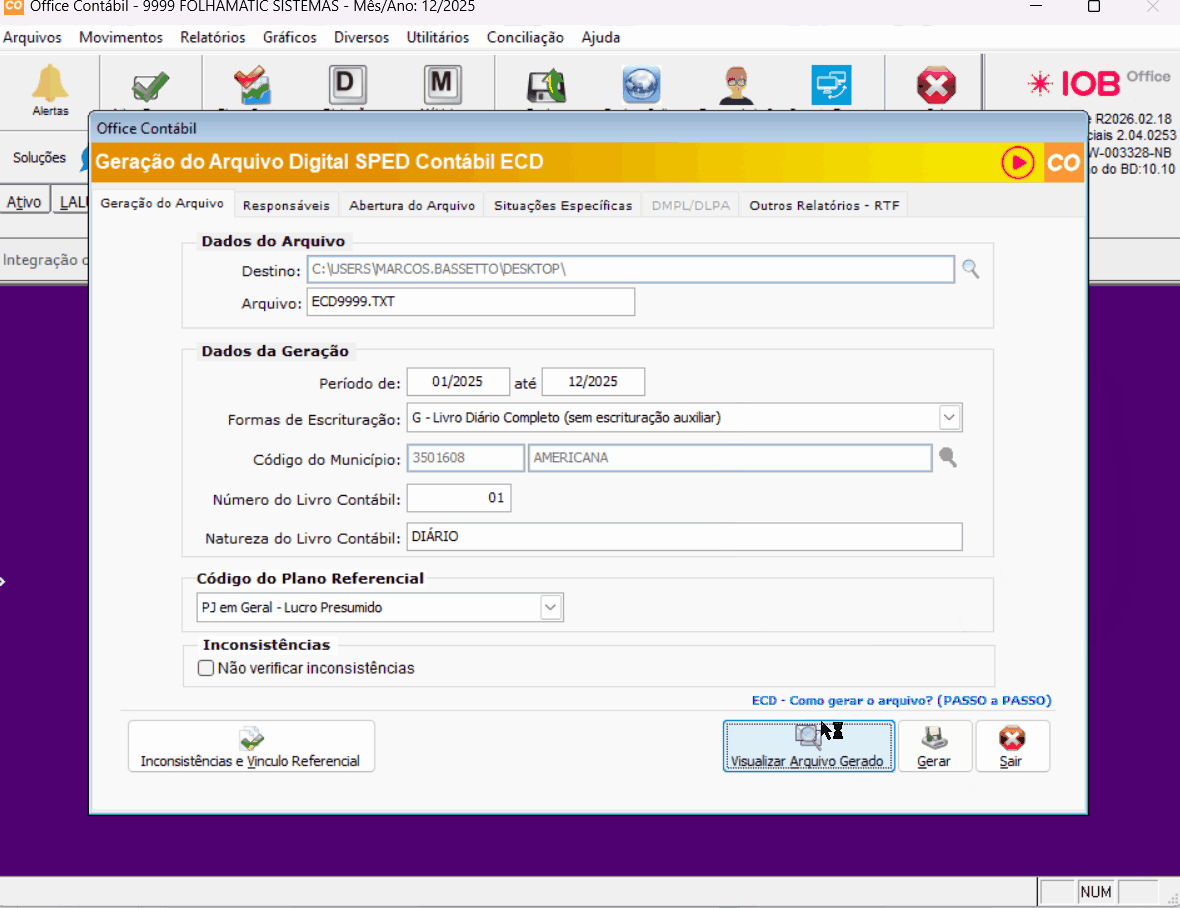Screen dimensions: 1180x908
Task: Click the Alertas bell icon
Action: click(50, 85)
